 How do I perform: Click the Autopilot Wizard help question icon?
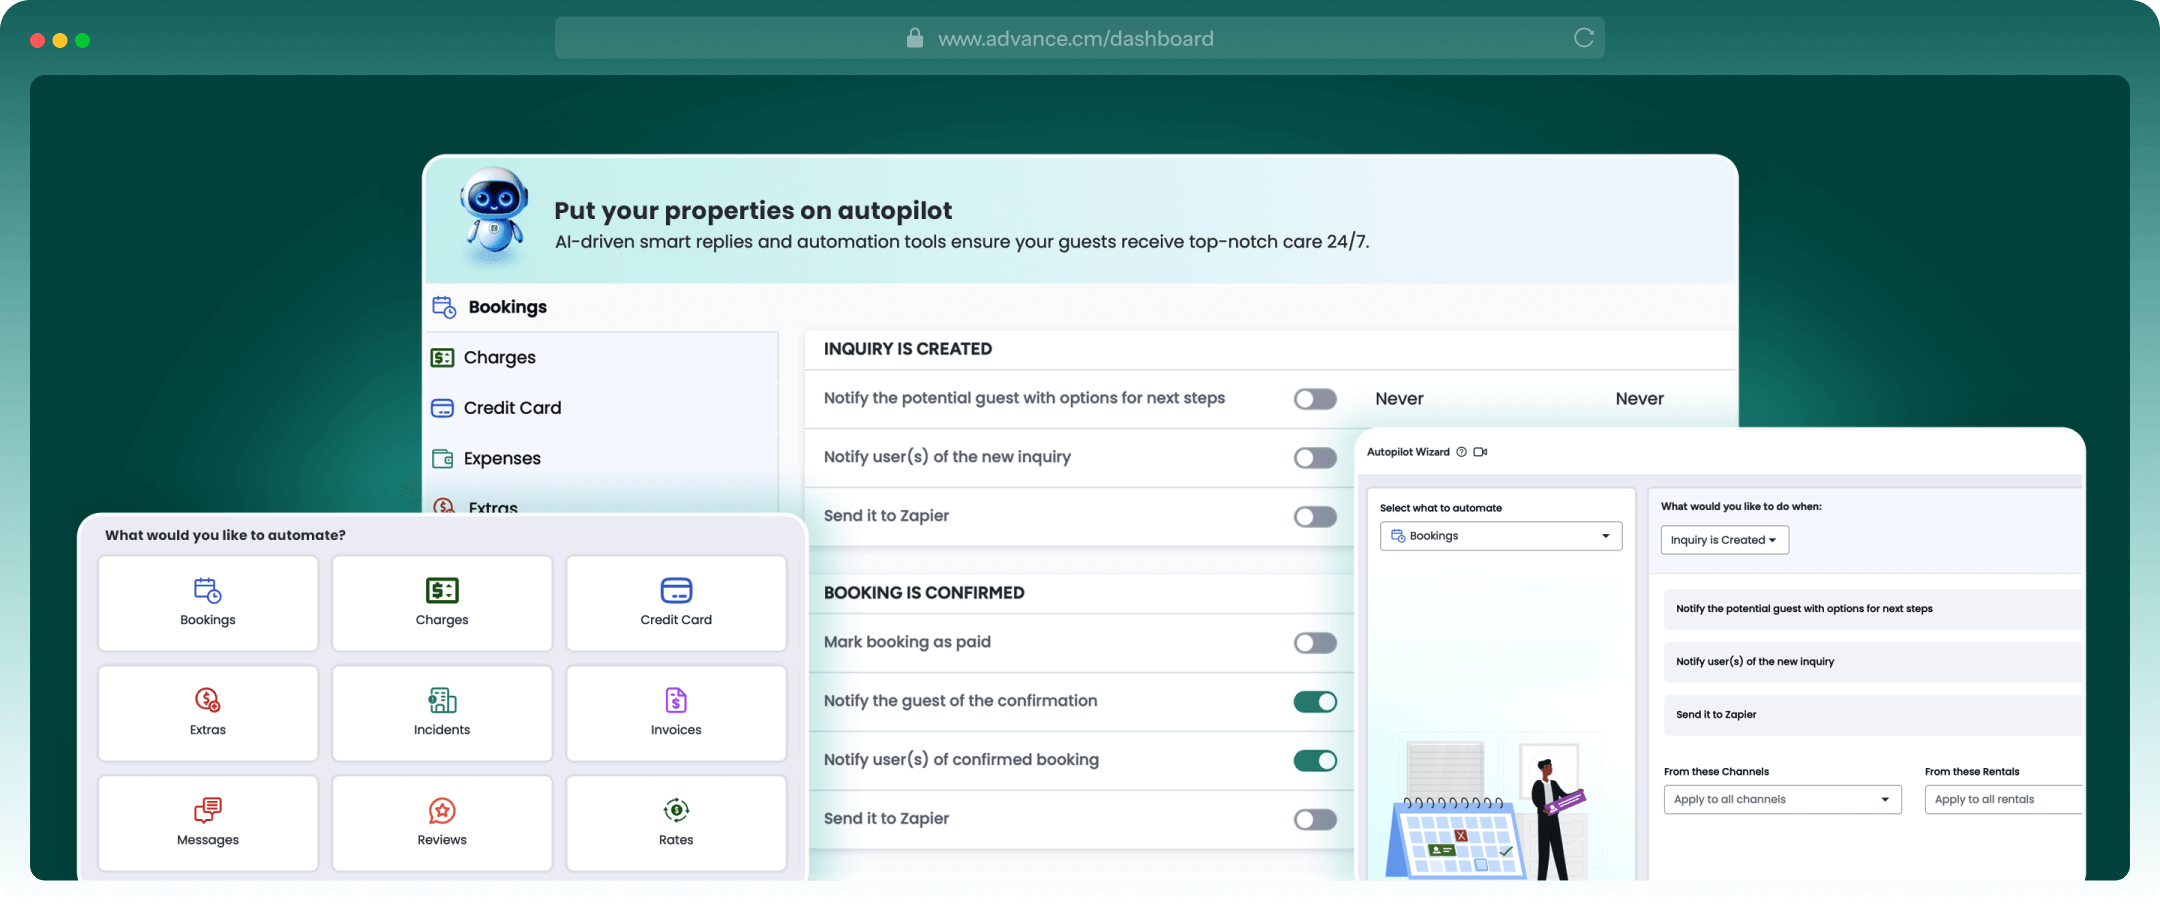pos(1461,452)
